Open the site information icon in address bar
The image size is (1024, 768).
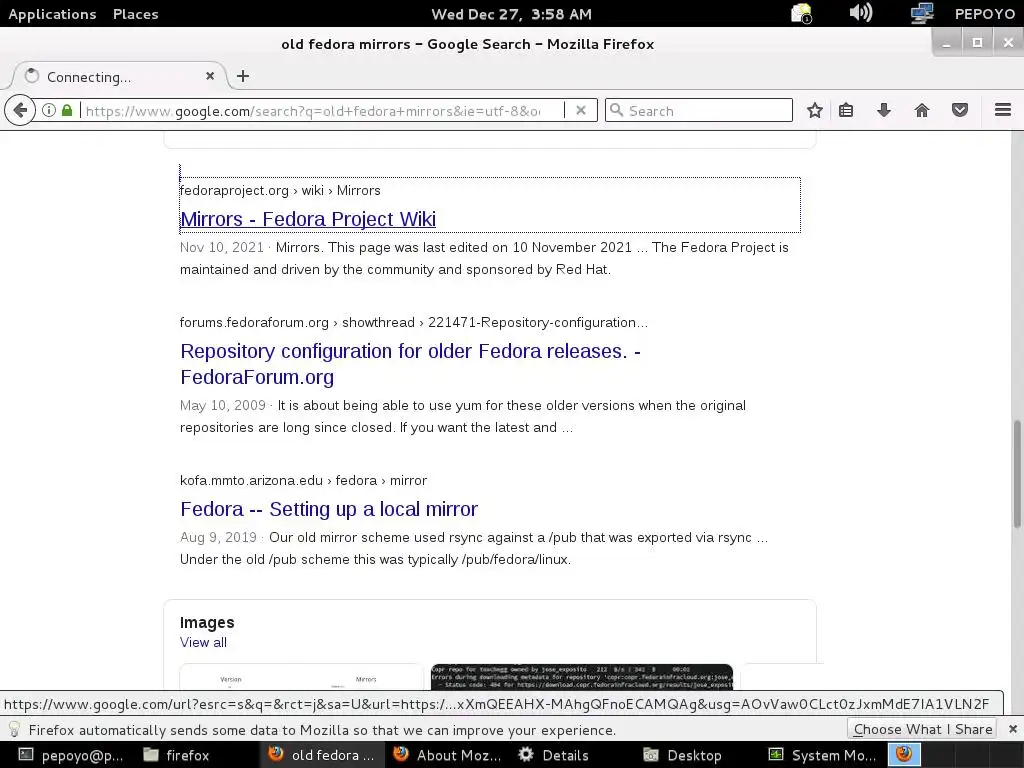pyautogui.click(x=49, y=110)
